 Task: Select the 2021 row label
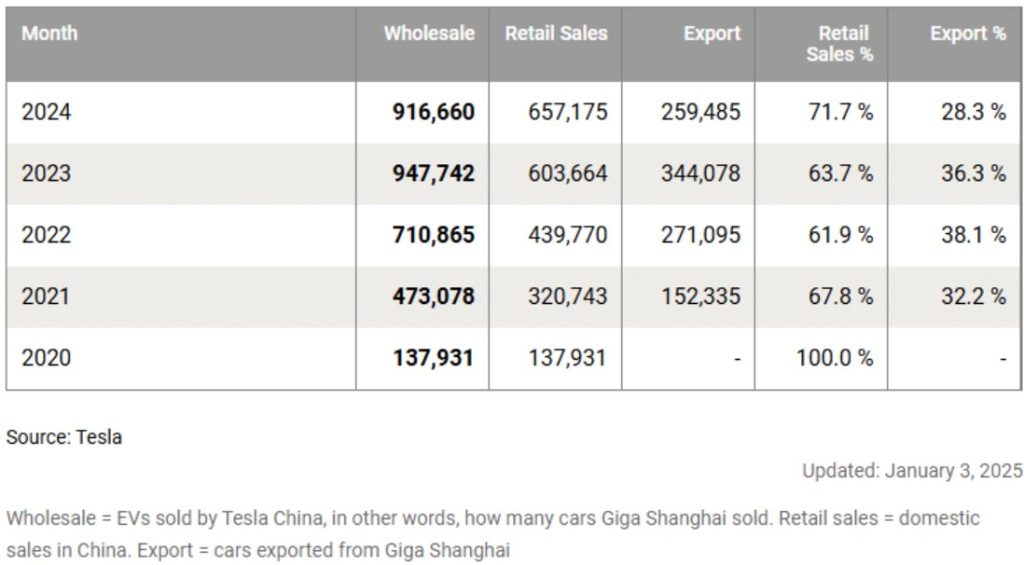pos(46,296)
